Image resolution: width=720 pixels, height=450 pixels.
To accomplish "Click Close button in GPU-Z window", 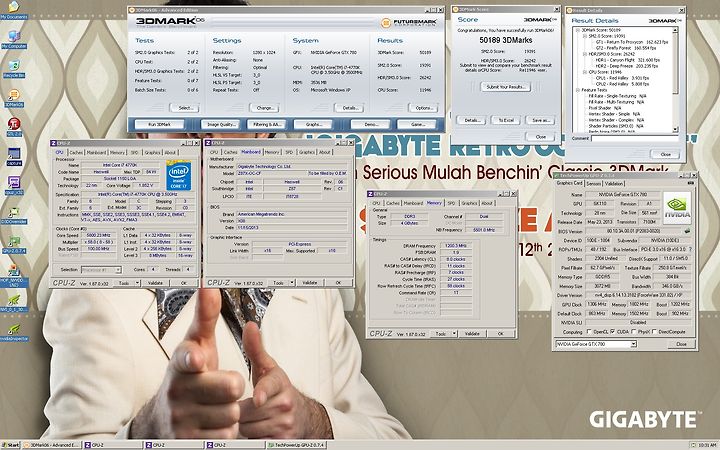I will point(681,344).
